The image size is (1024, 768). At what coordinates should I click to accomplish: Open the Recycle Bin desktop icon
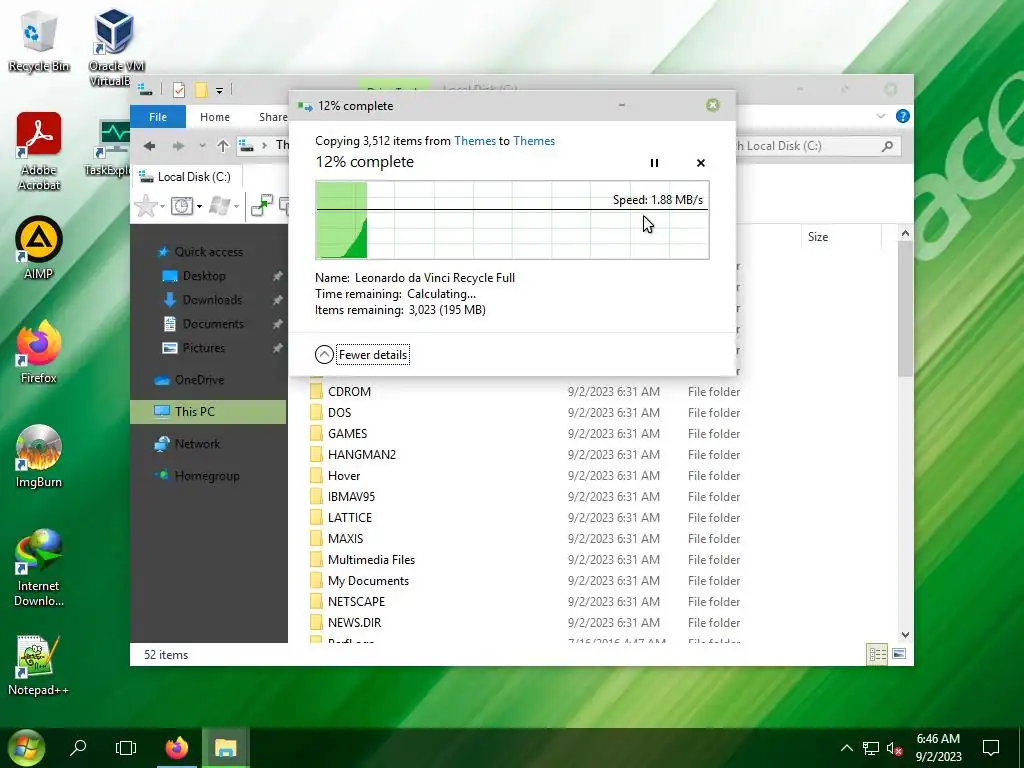(x=39, y=40)
